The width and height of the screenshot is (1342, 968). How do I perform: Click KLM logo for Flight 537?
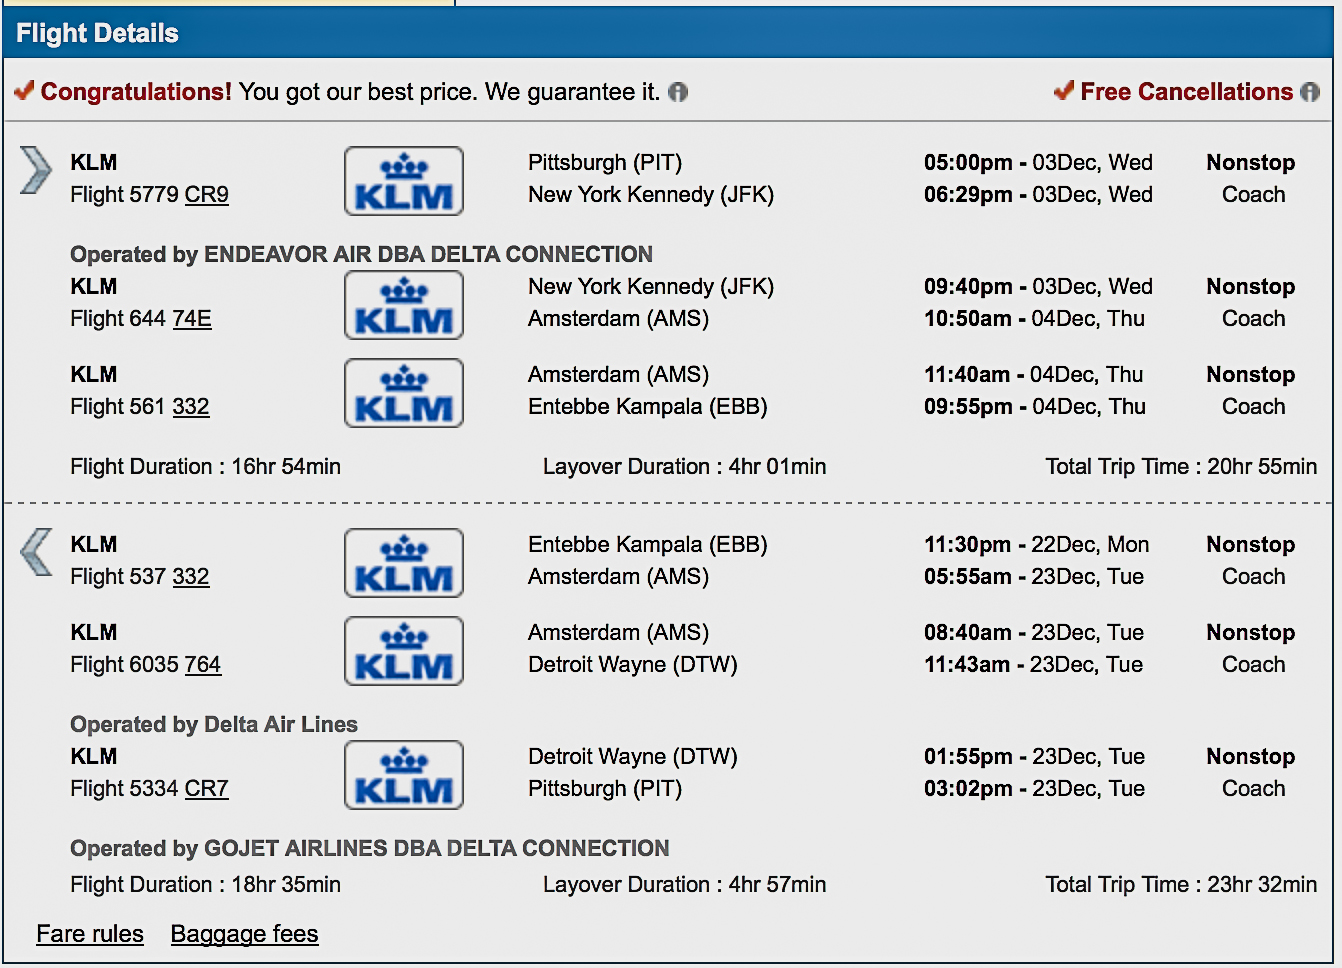click(x=404, y=563)
